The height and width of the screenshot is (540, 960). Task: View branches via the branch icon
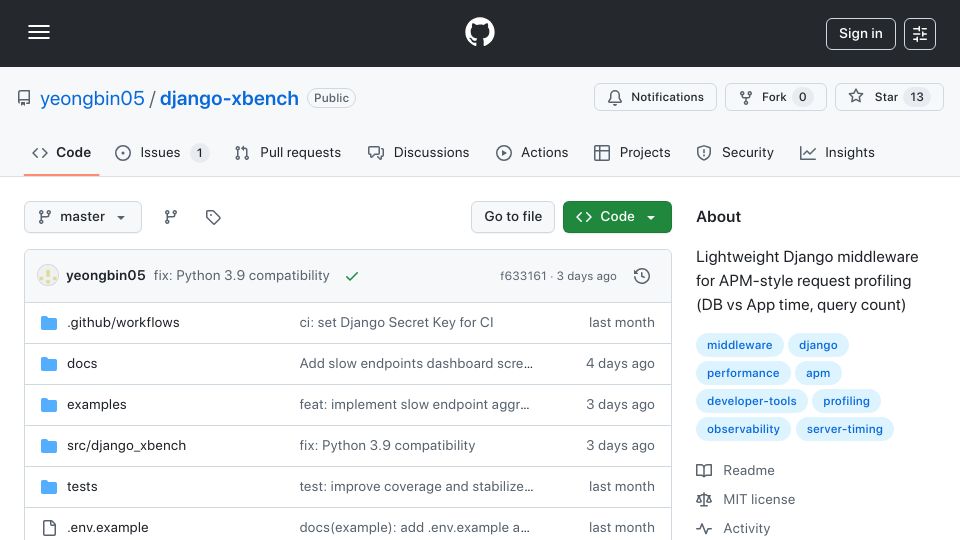tap(171, 217)
